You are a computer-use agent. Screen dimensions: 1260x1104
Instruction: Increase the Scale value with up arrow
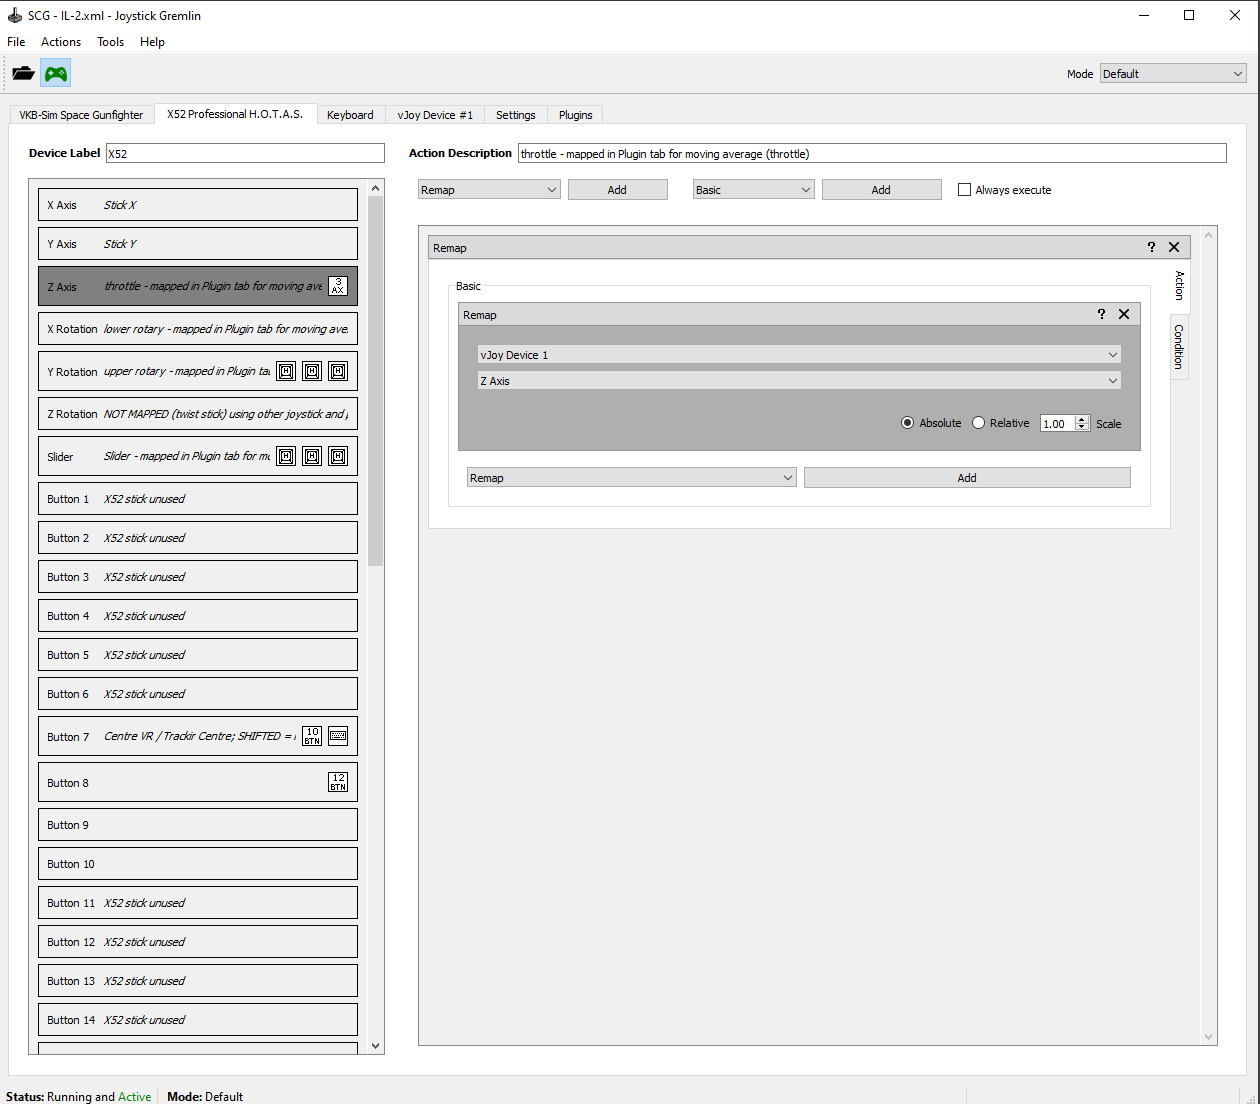pos(1082,419)
